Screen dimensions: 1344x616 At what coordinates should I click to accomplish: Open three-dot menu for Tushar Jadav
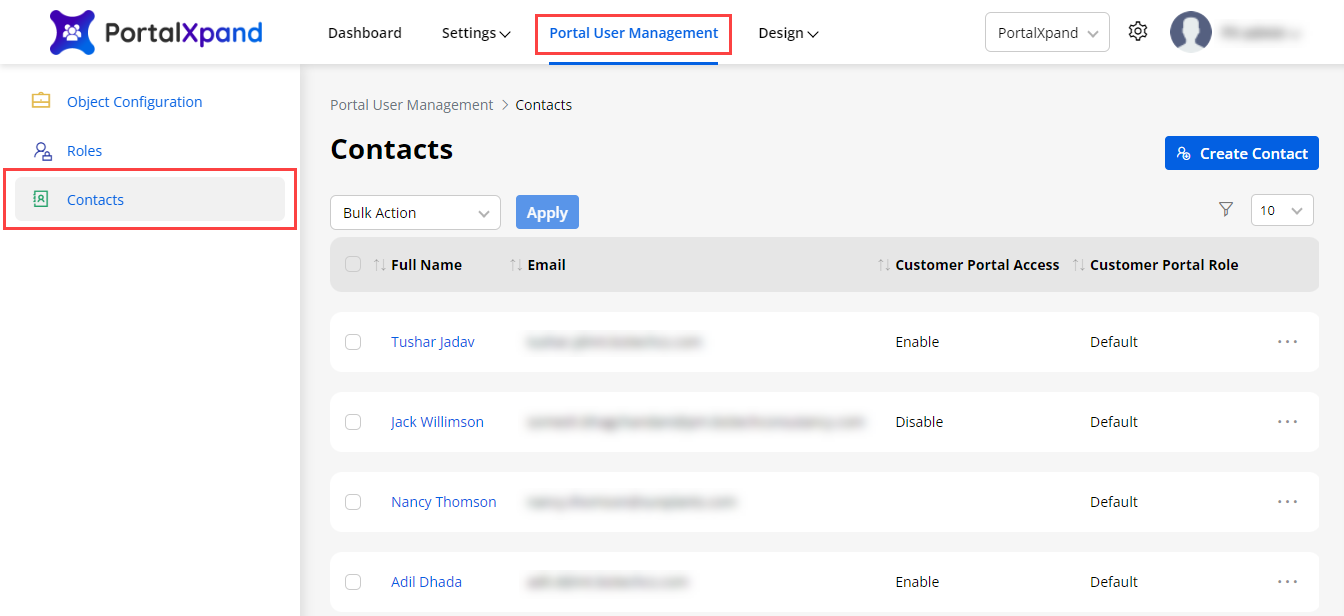tap(1287, 342)
